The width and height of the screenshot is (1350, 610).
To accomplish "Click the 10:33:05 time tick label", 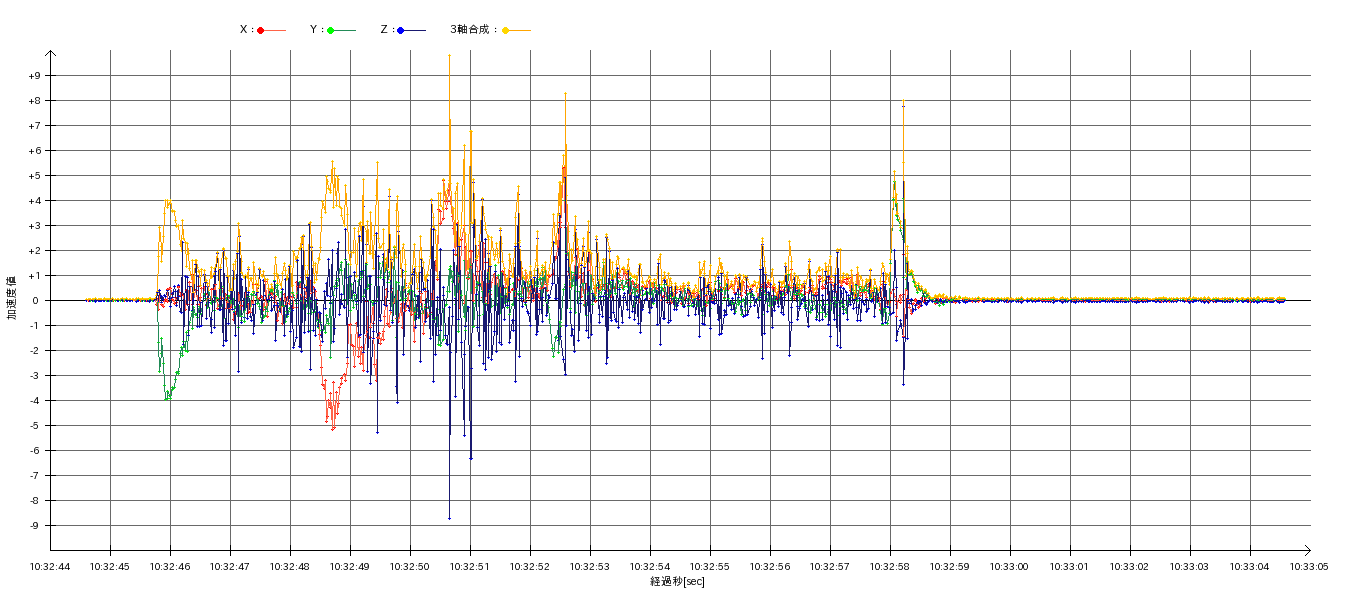I will [x=1309, y=566].
